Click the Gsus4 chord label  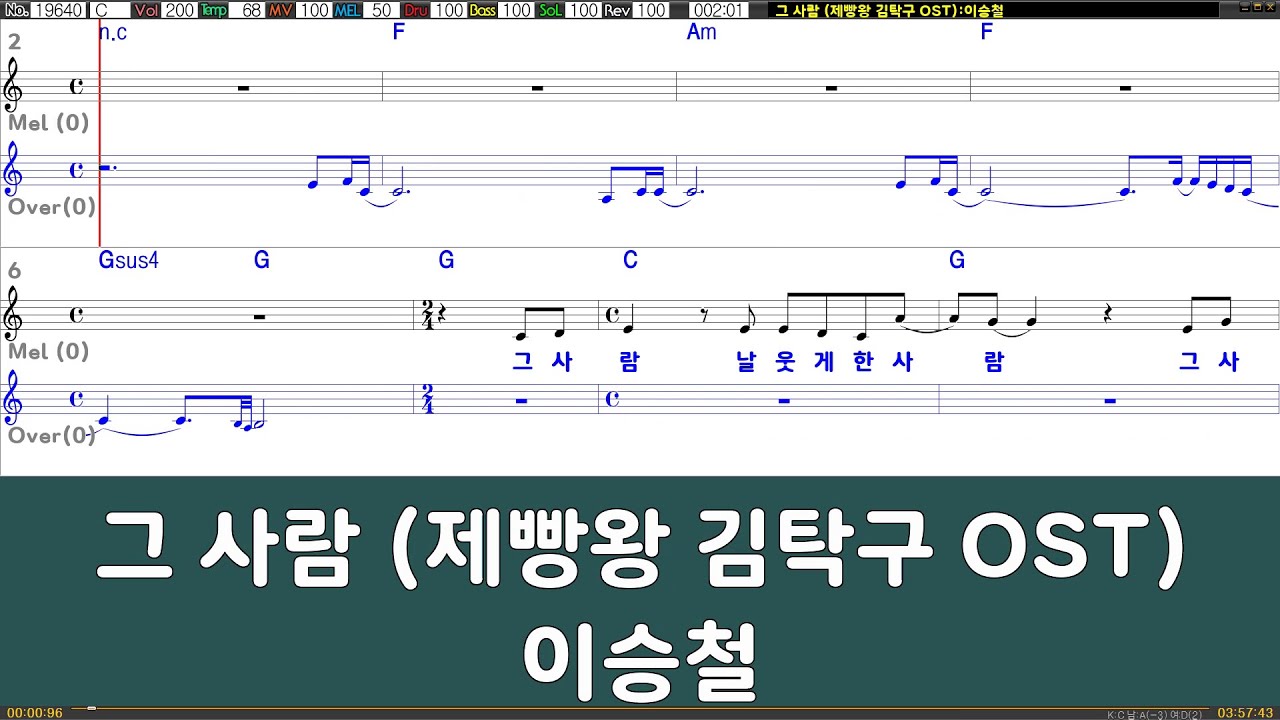129,261
